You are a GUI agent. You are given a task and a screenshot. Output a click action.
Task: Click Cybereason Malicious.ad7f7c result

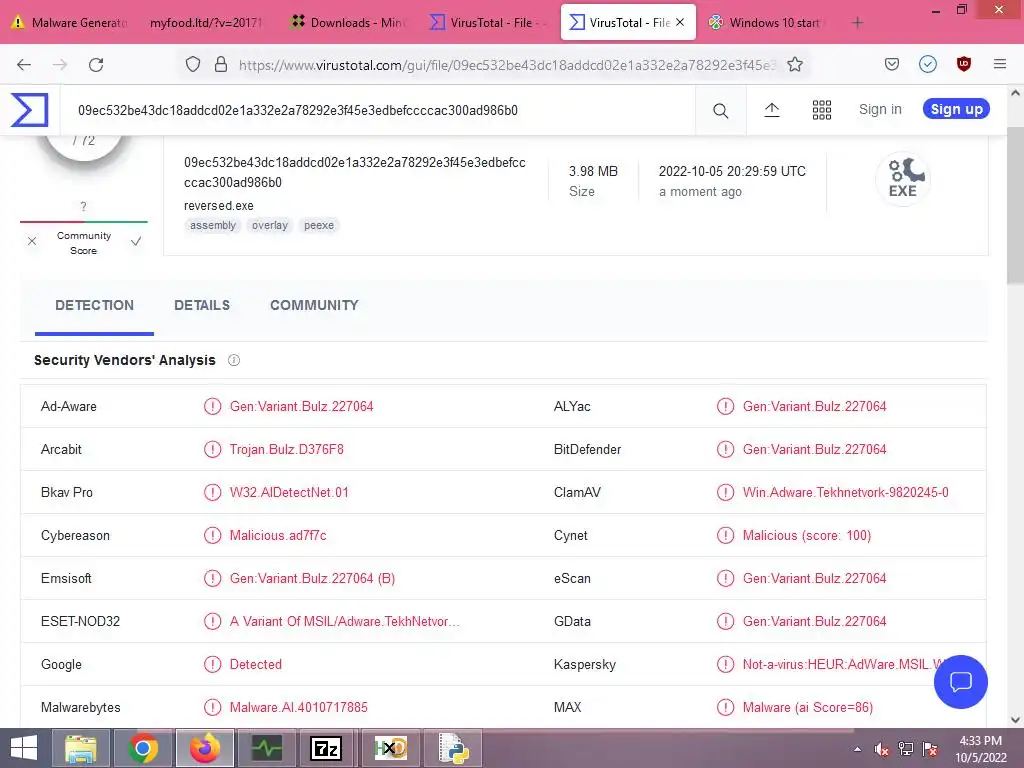pyautogui.click(x=278, y=536)
